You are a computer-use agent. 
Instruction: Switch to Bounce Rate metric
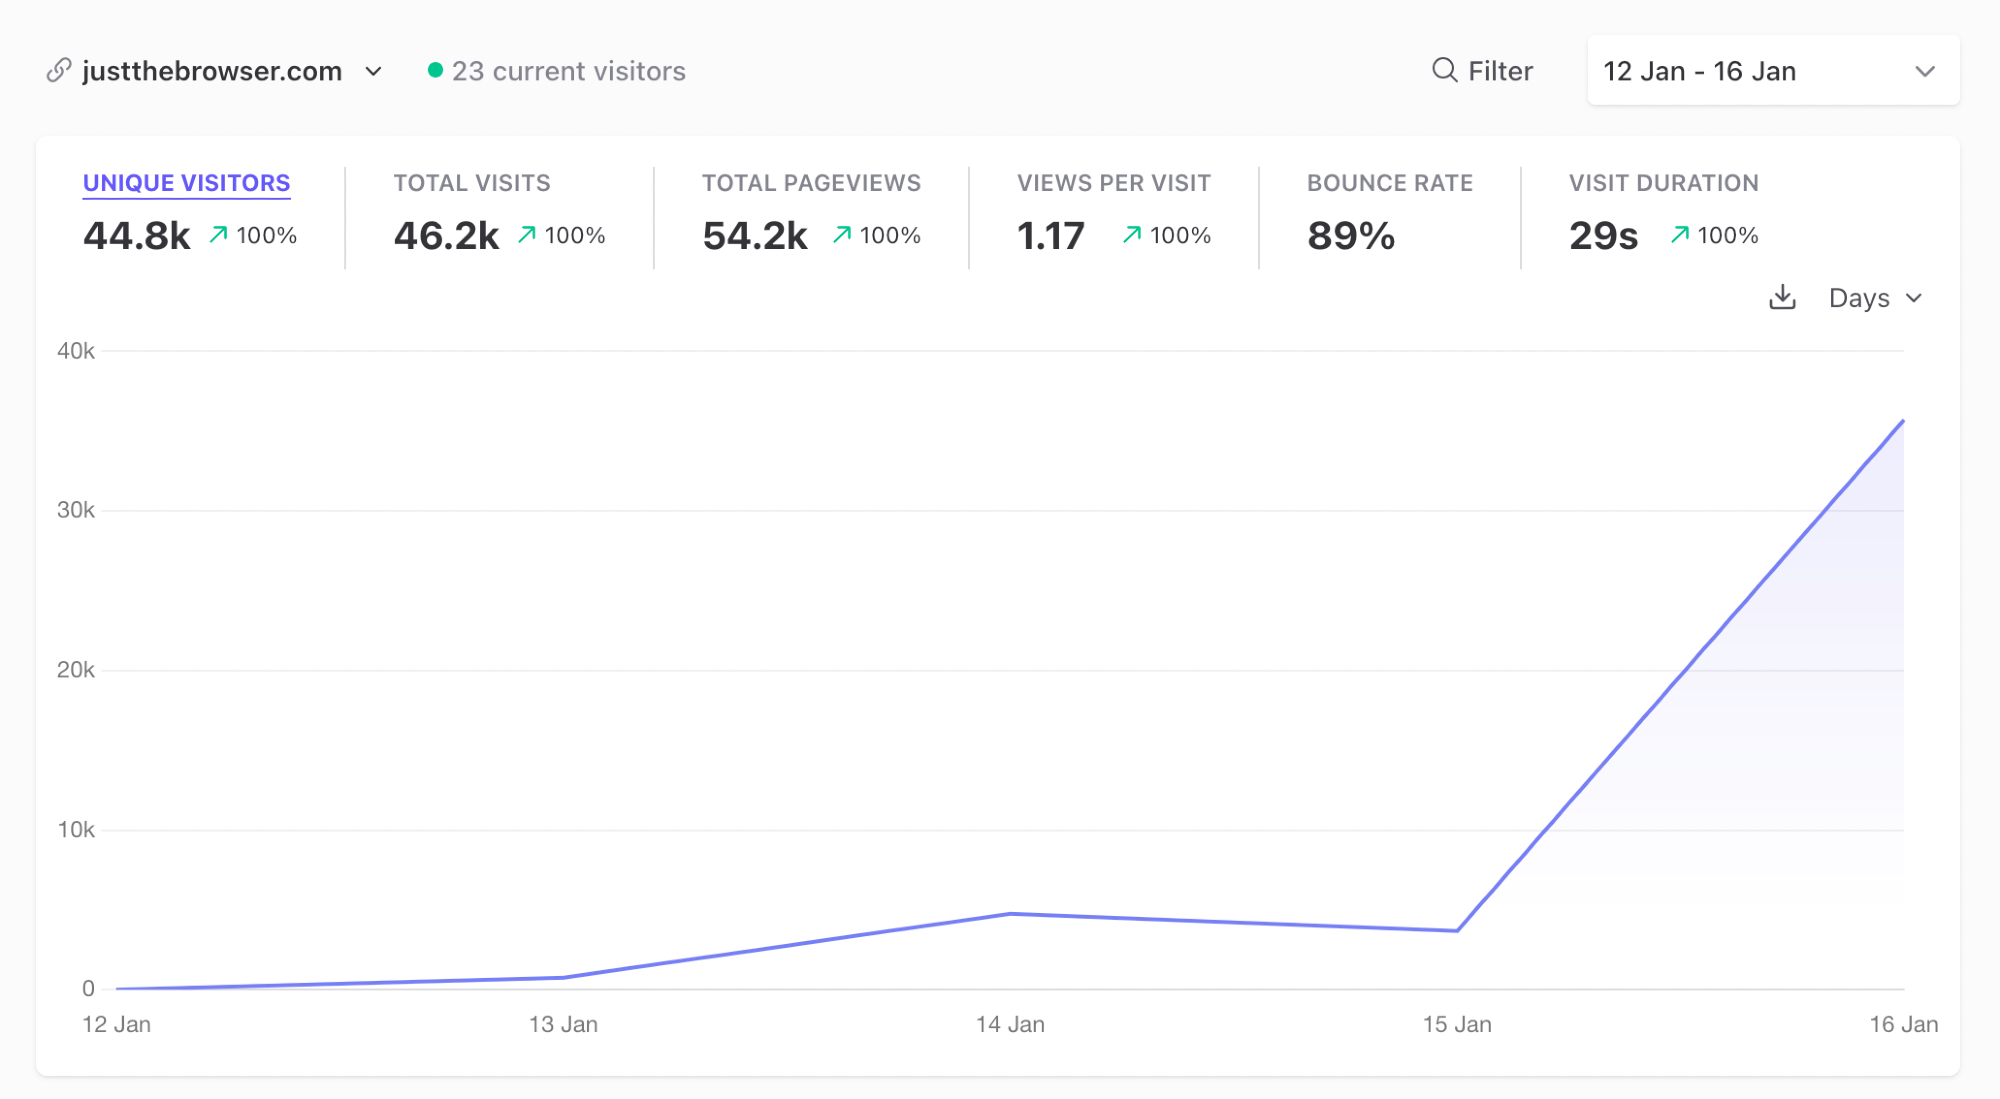1389,183
